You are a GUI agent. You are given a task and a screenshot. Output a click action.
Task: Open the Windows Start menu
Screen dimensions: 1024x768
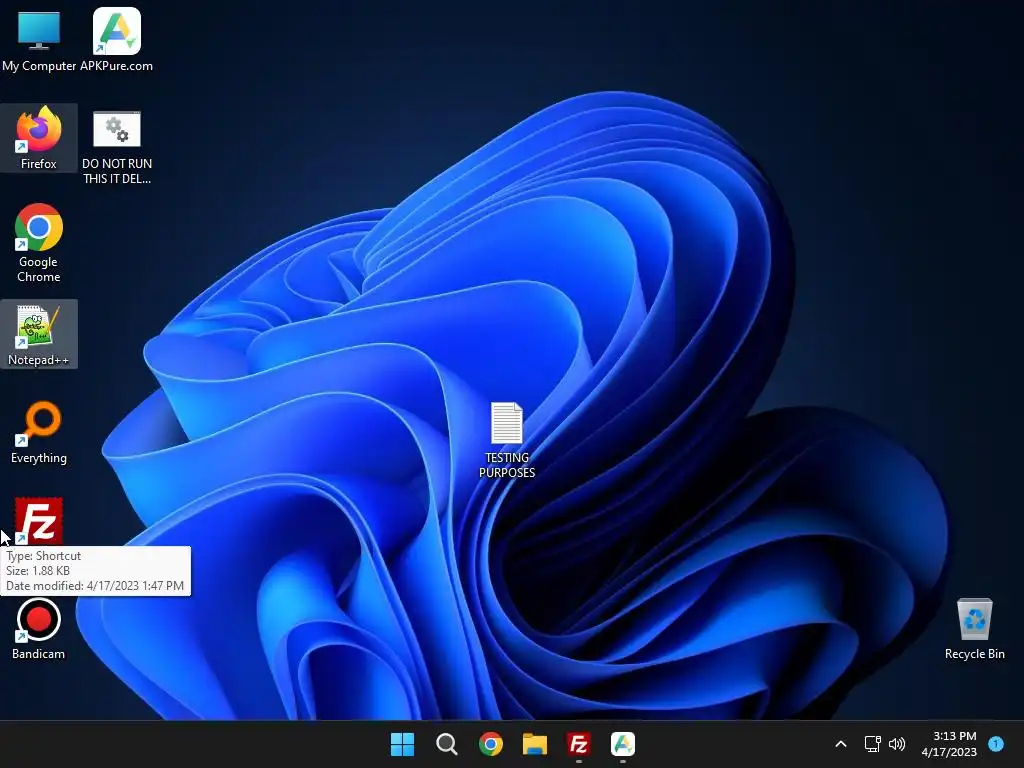(x=402, y=744)
